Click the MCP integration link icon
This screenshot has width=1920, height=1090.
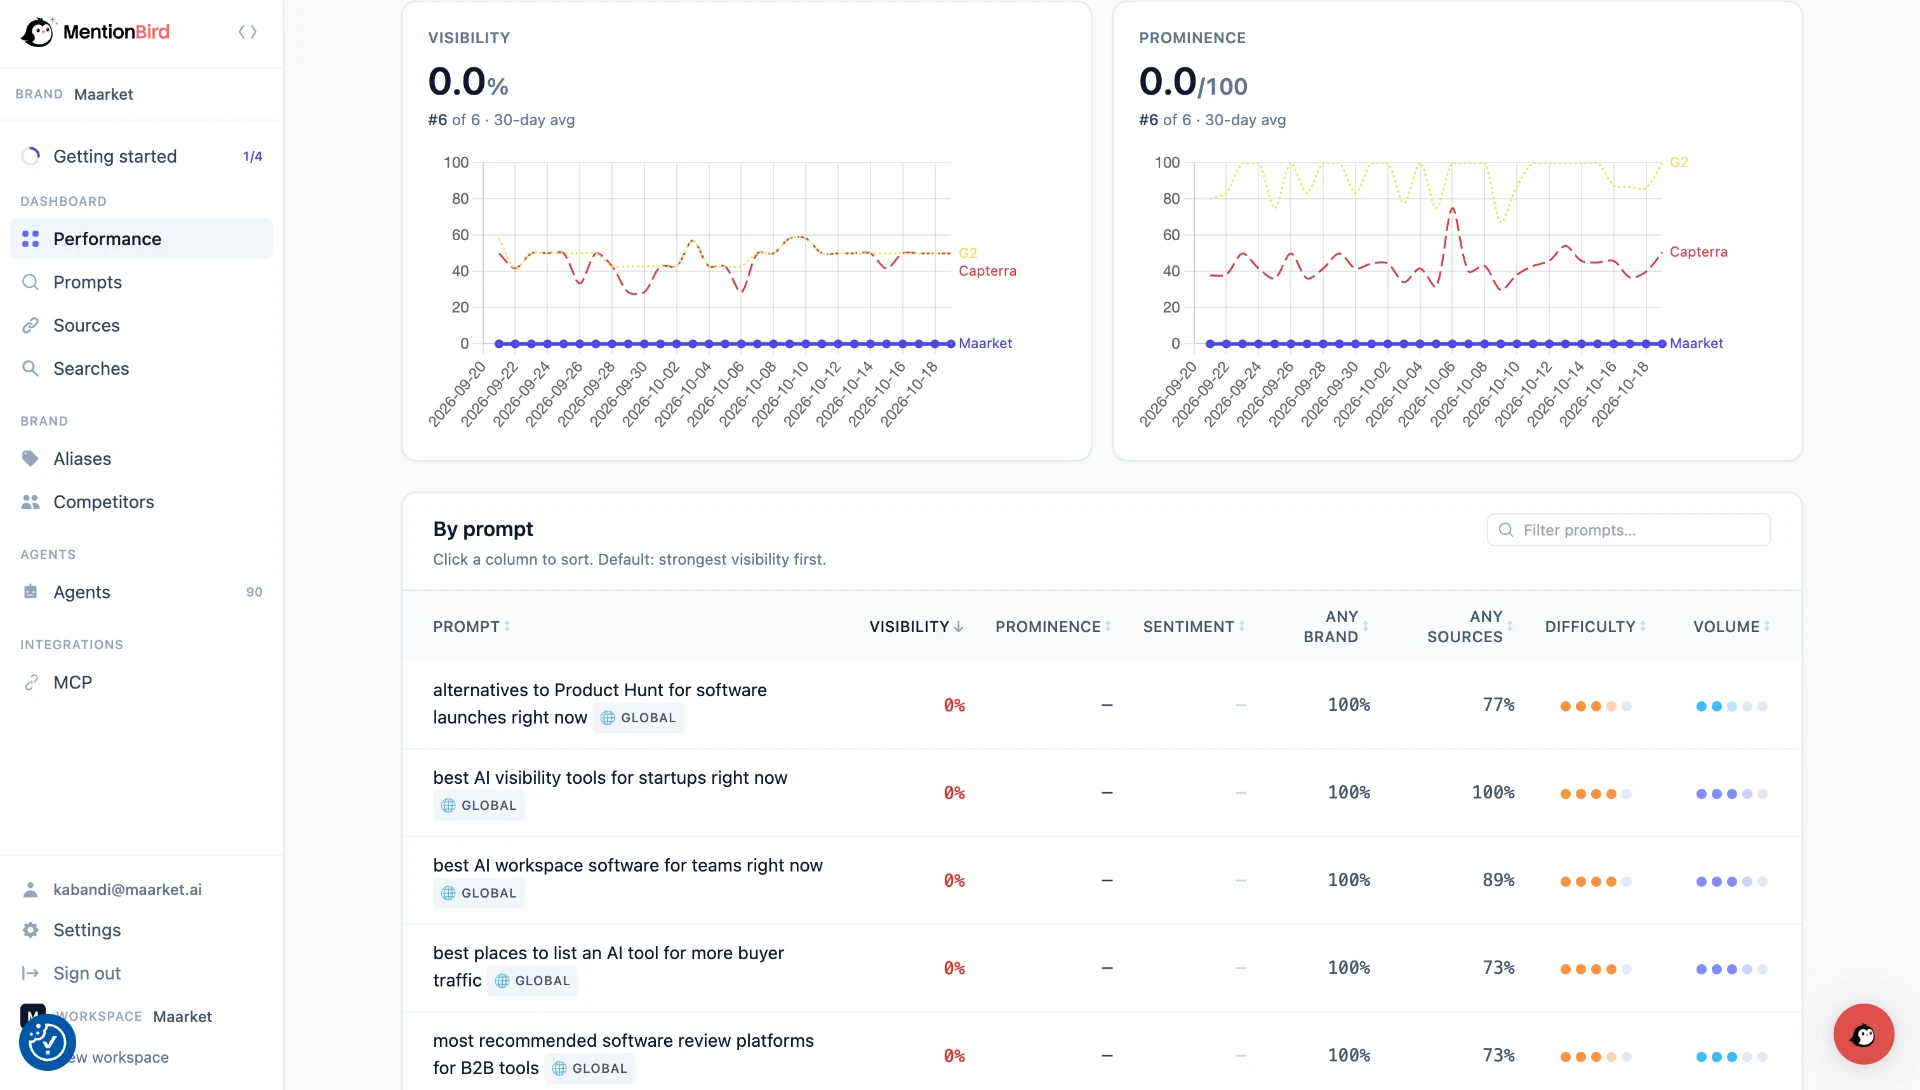(x=31, y=682)
